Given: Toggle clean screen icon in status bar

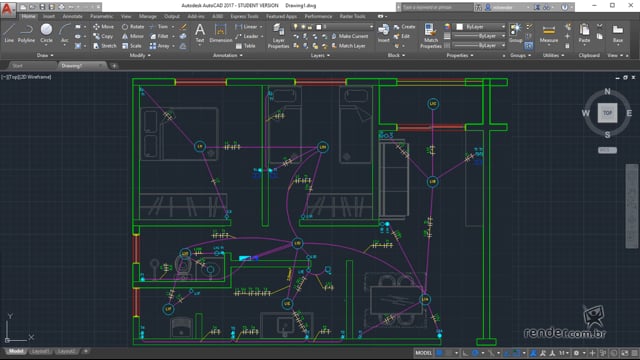Looking at the screenshot, I should pyautogui.click(x=625, y=353).
